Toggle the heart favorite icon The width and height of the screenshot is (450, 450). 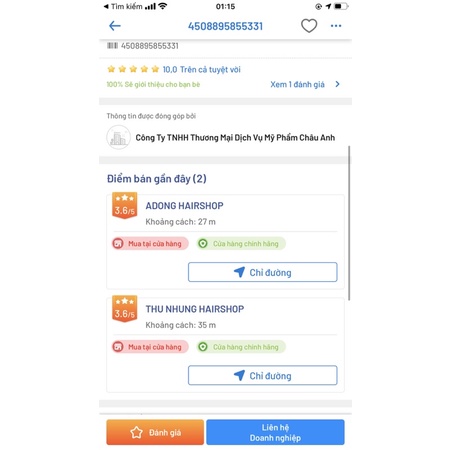pos(309,26)
